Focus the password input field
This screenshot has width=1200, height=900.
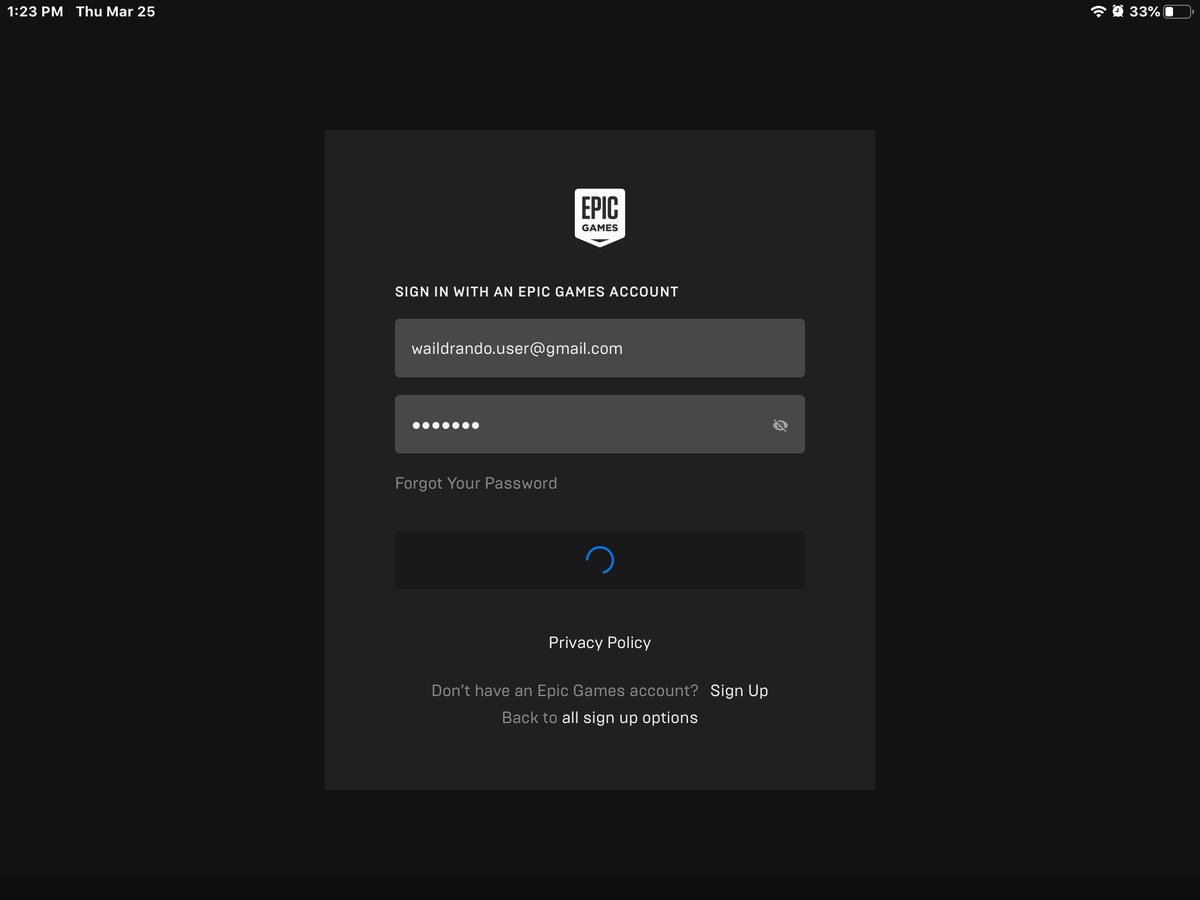600,424
